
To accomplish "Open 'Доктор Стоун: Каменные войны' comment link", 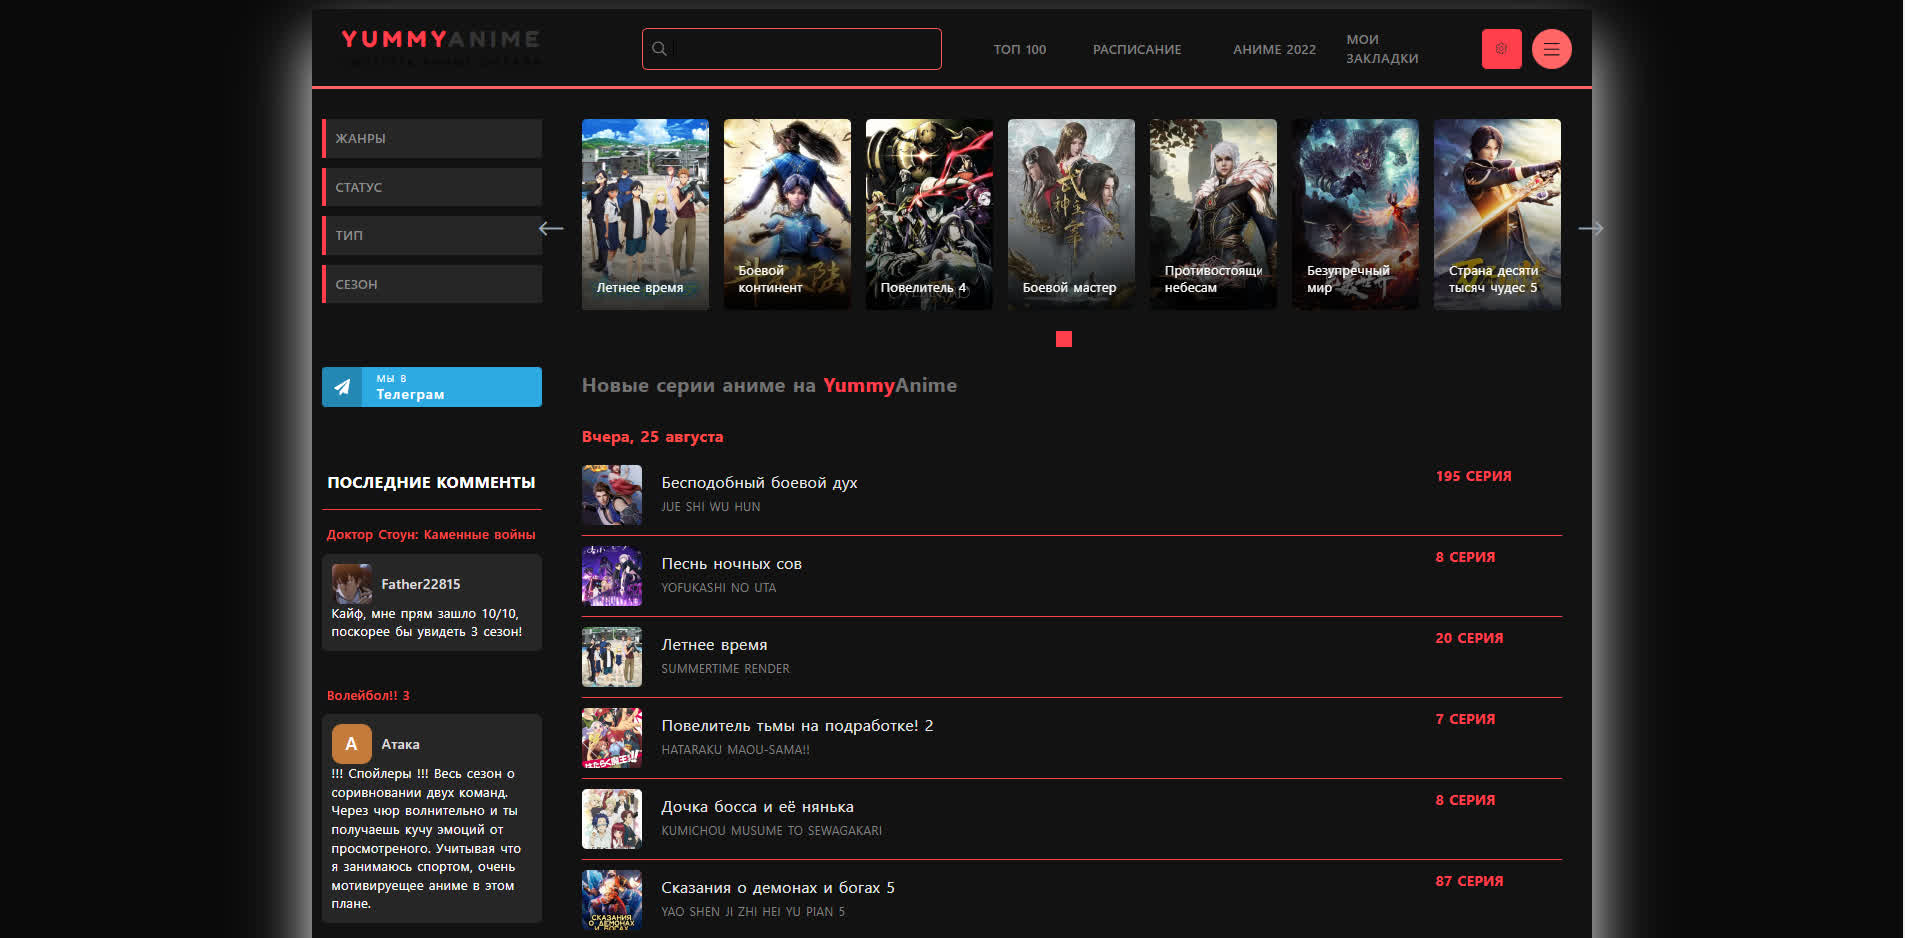I will pos(431,534).
